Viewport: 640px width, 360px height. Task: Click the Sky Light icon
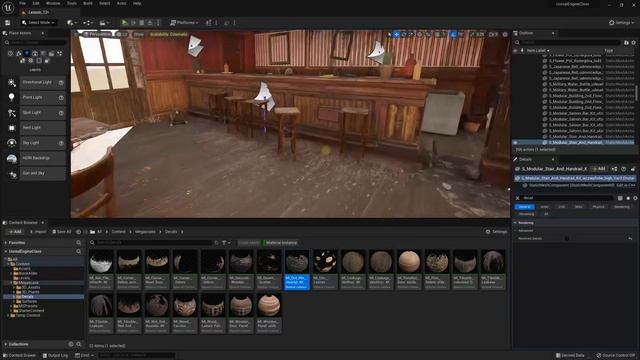(12, 143)
